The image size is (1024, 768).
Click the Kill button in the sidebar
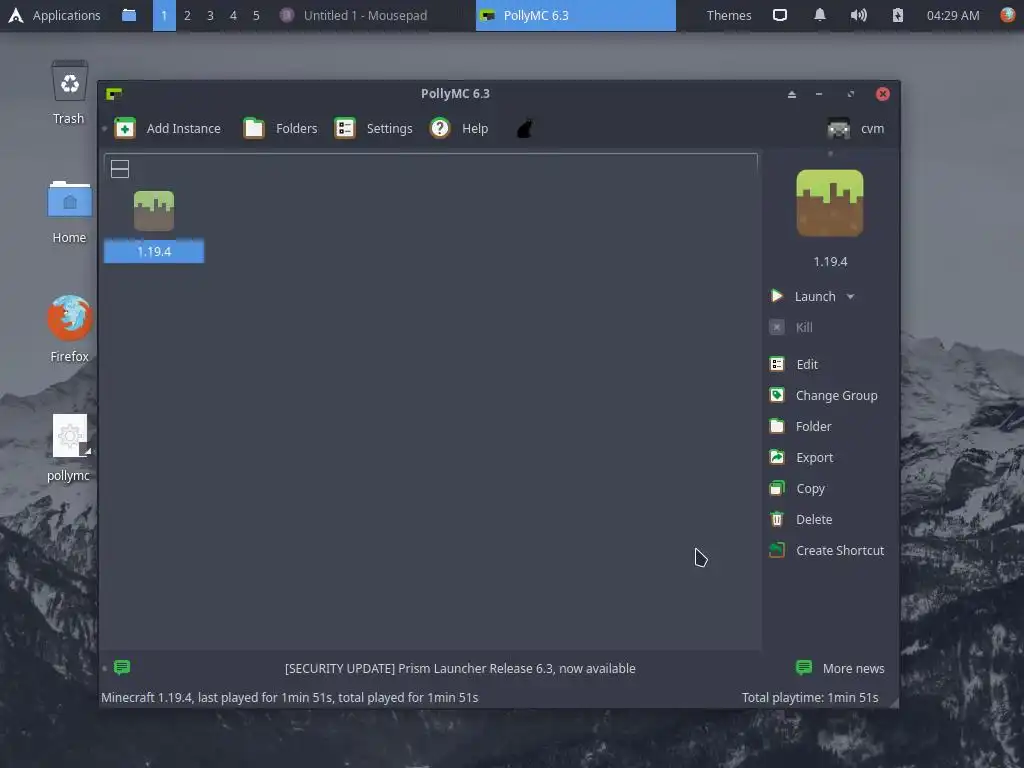[792, 327]
